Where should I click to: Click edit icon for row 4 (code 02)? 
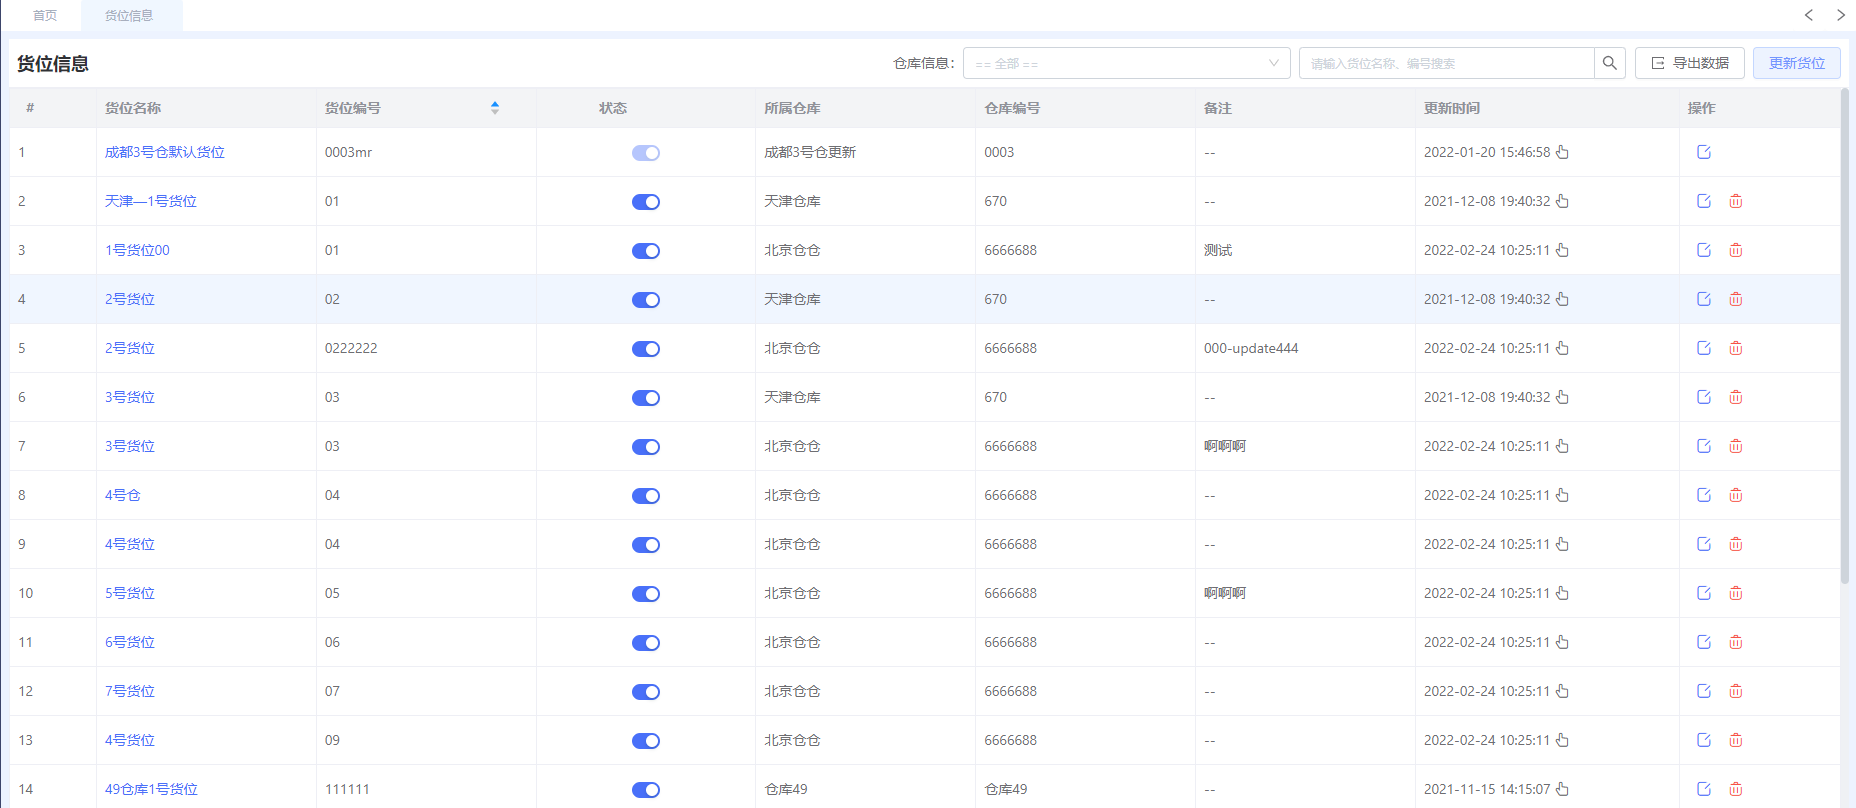pos(1704,299)
